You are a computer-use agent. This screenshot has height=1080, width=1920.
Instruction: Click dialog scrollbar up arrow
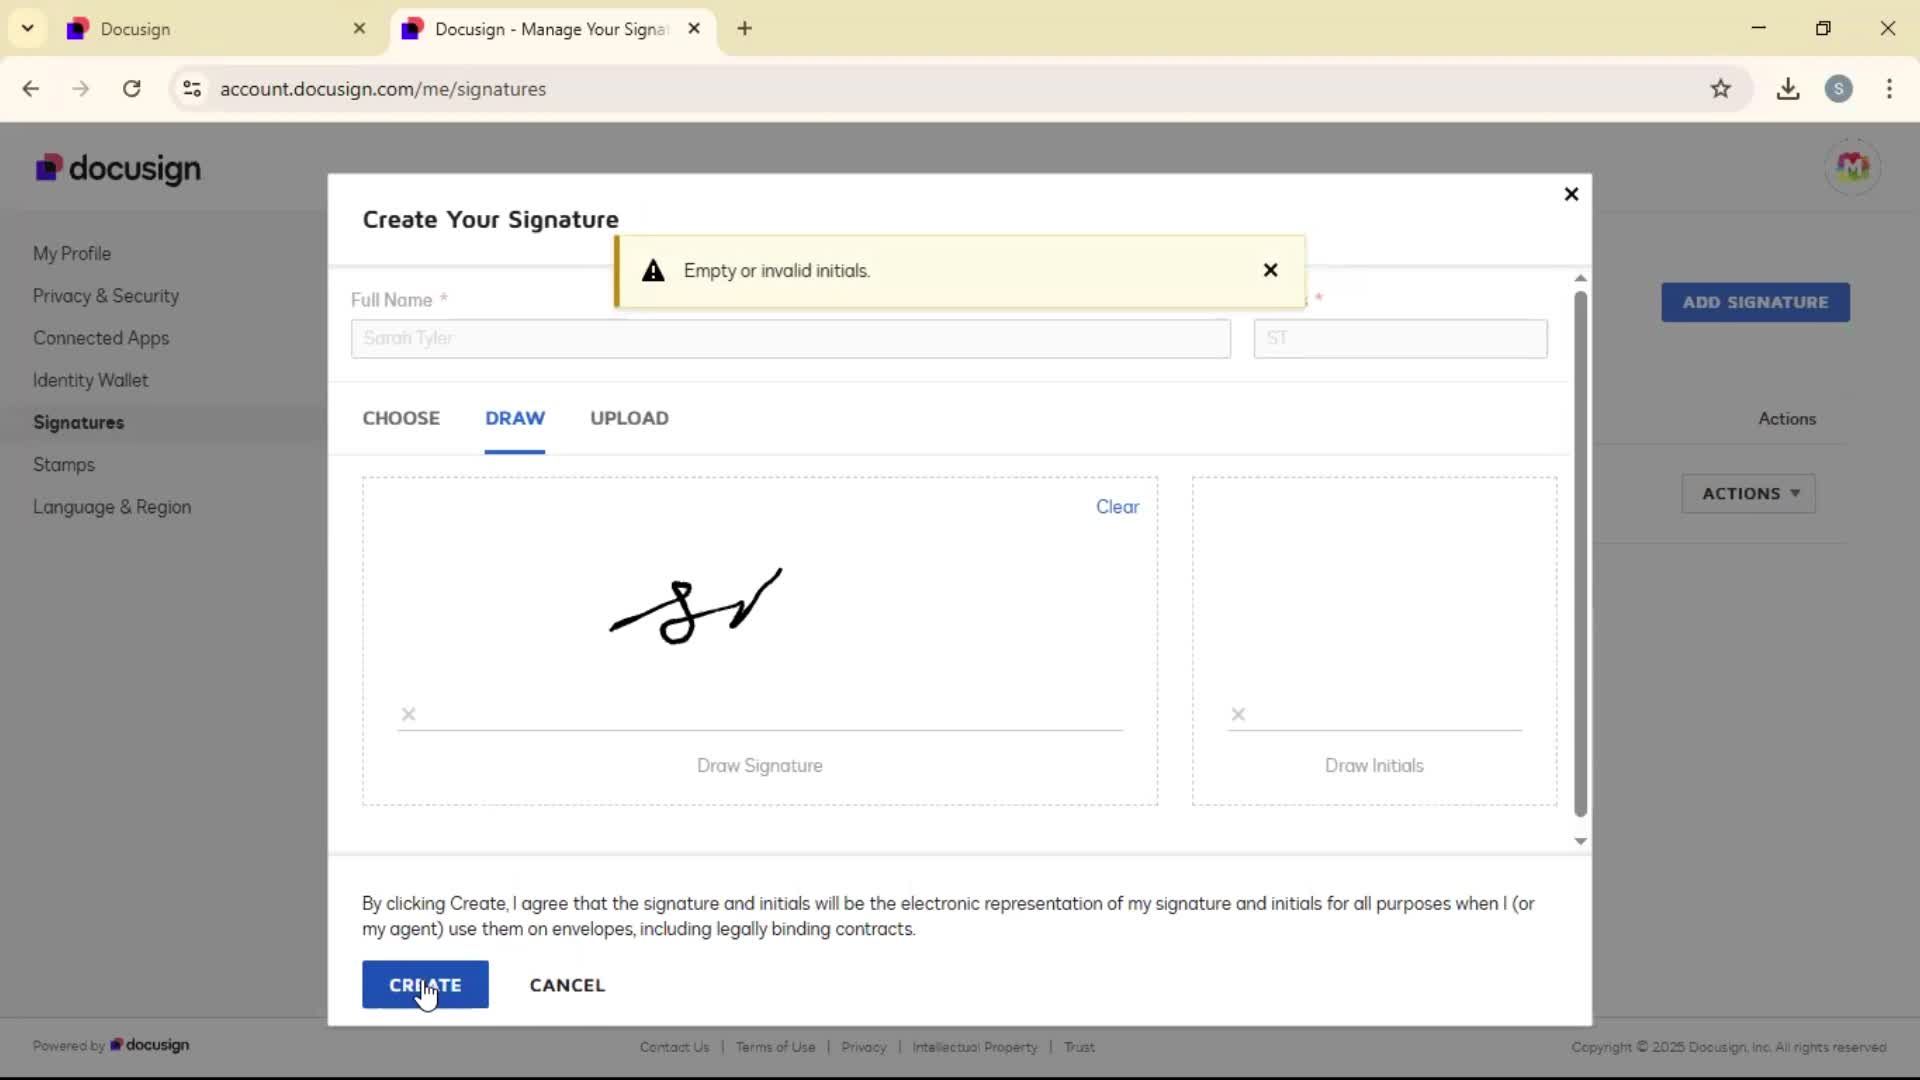(1580, 278)
